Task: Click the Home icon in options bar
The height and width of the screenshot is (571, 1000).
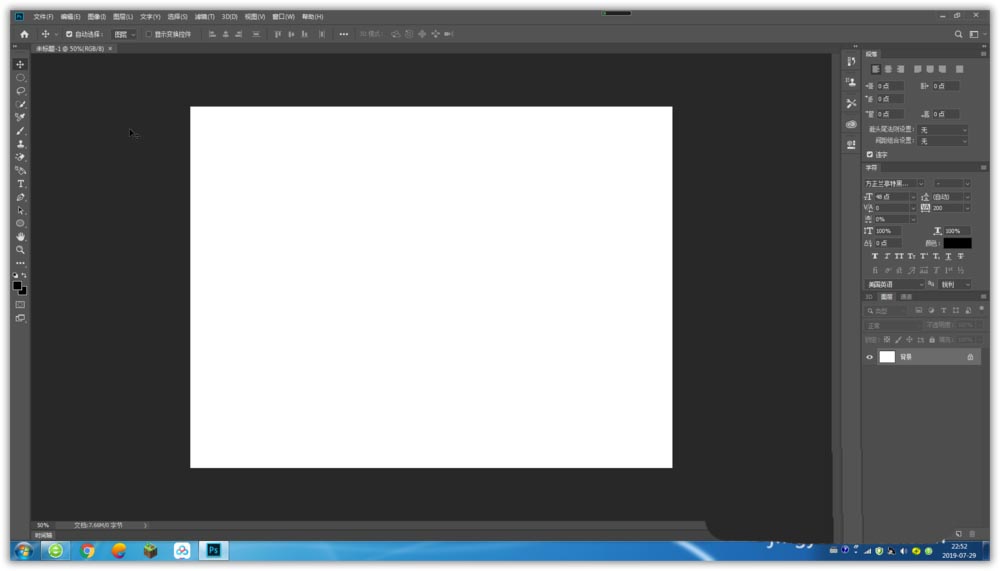Action: 24,34
